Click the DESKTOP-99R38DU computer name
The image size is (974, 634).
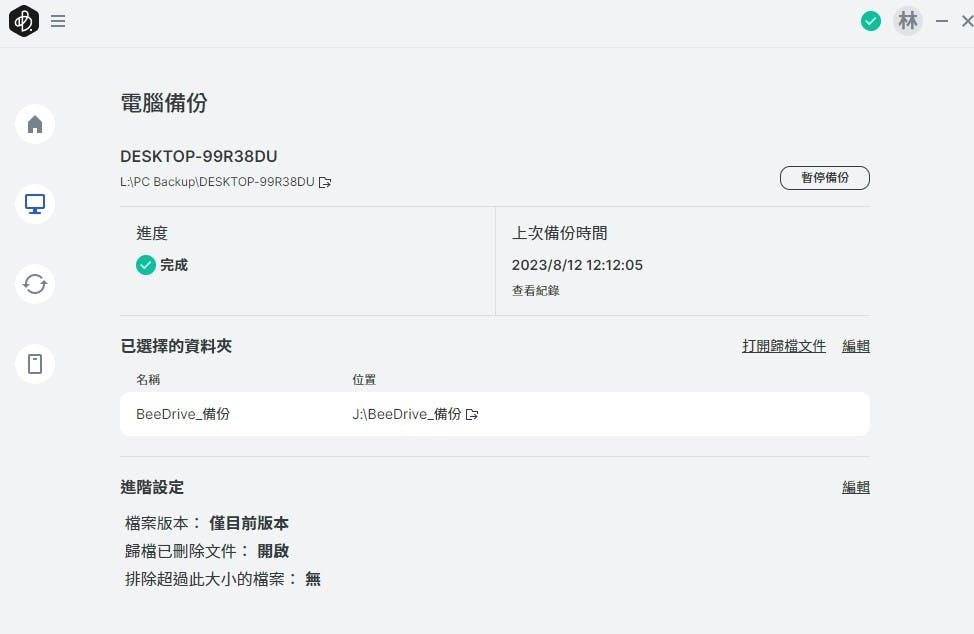pyautogui.click(x=199, y=156)
